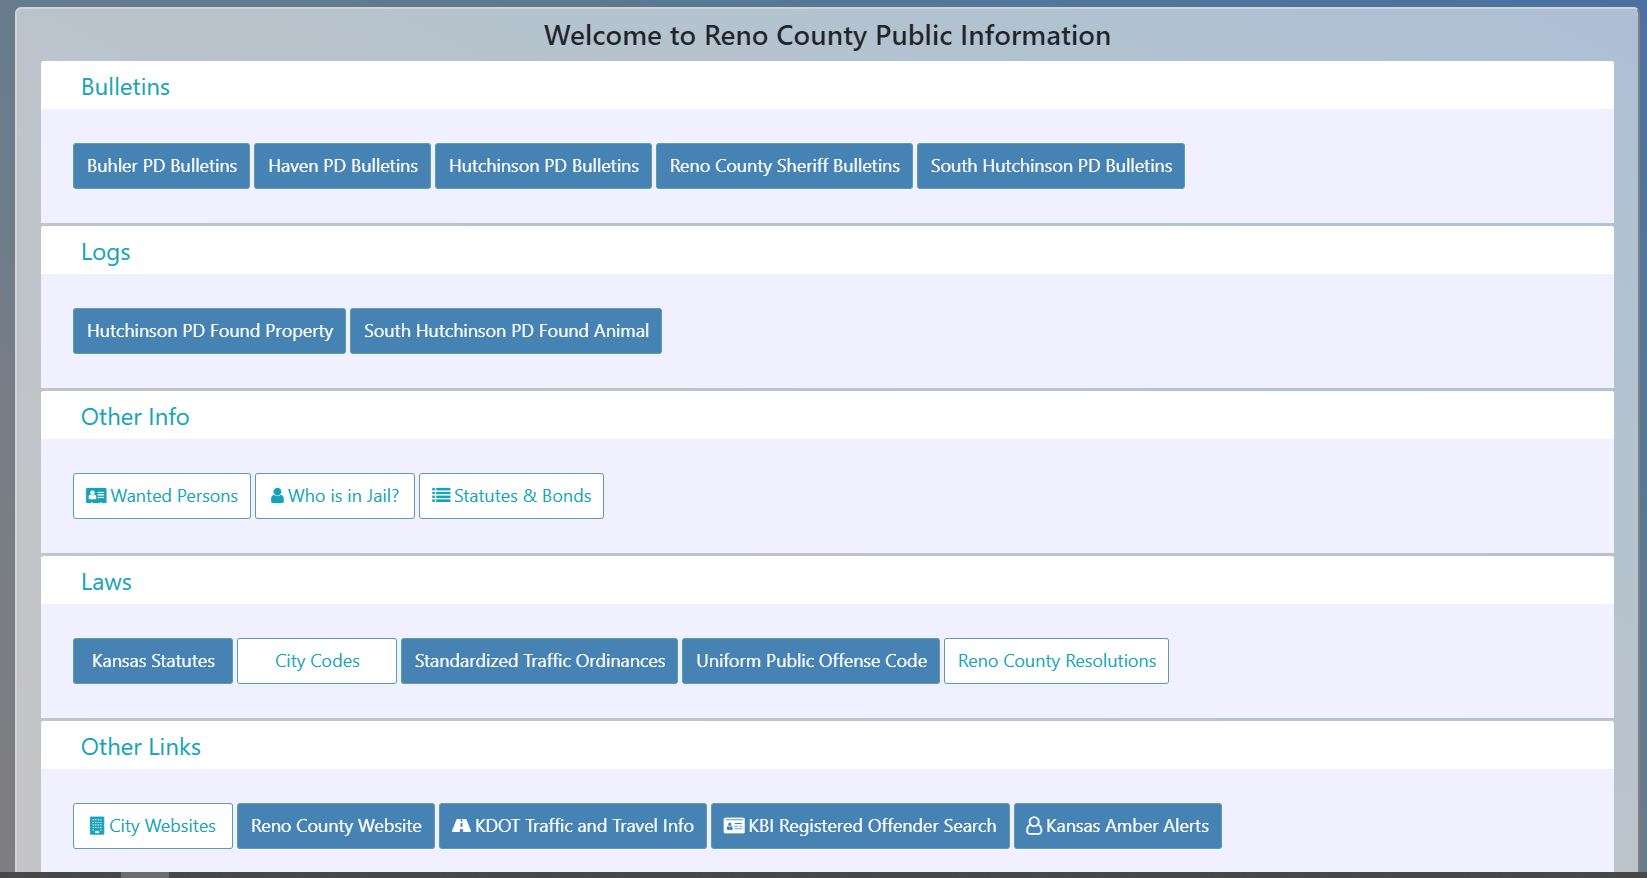Image resolution: width=1647 pixels, height=878 pixels.
Task: Click the Other Info section heading
Action: tap(135, 417)
